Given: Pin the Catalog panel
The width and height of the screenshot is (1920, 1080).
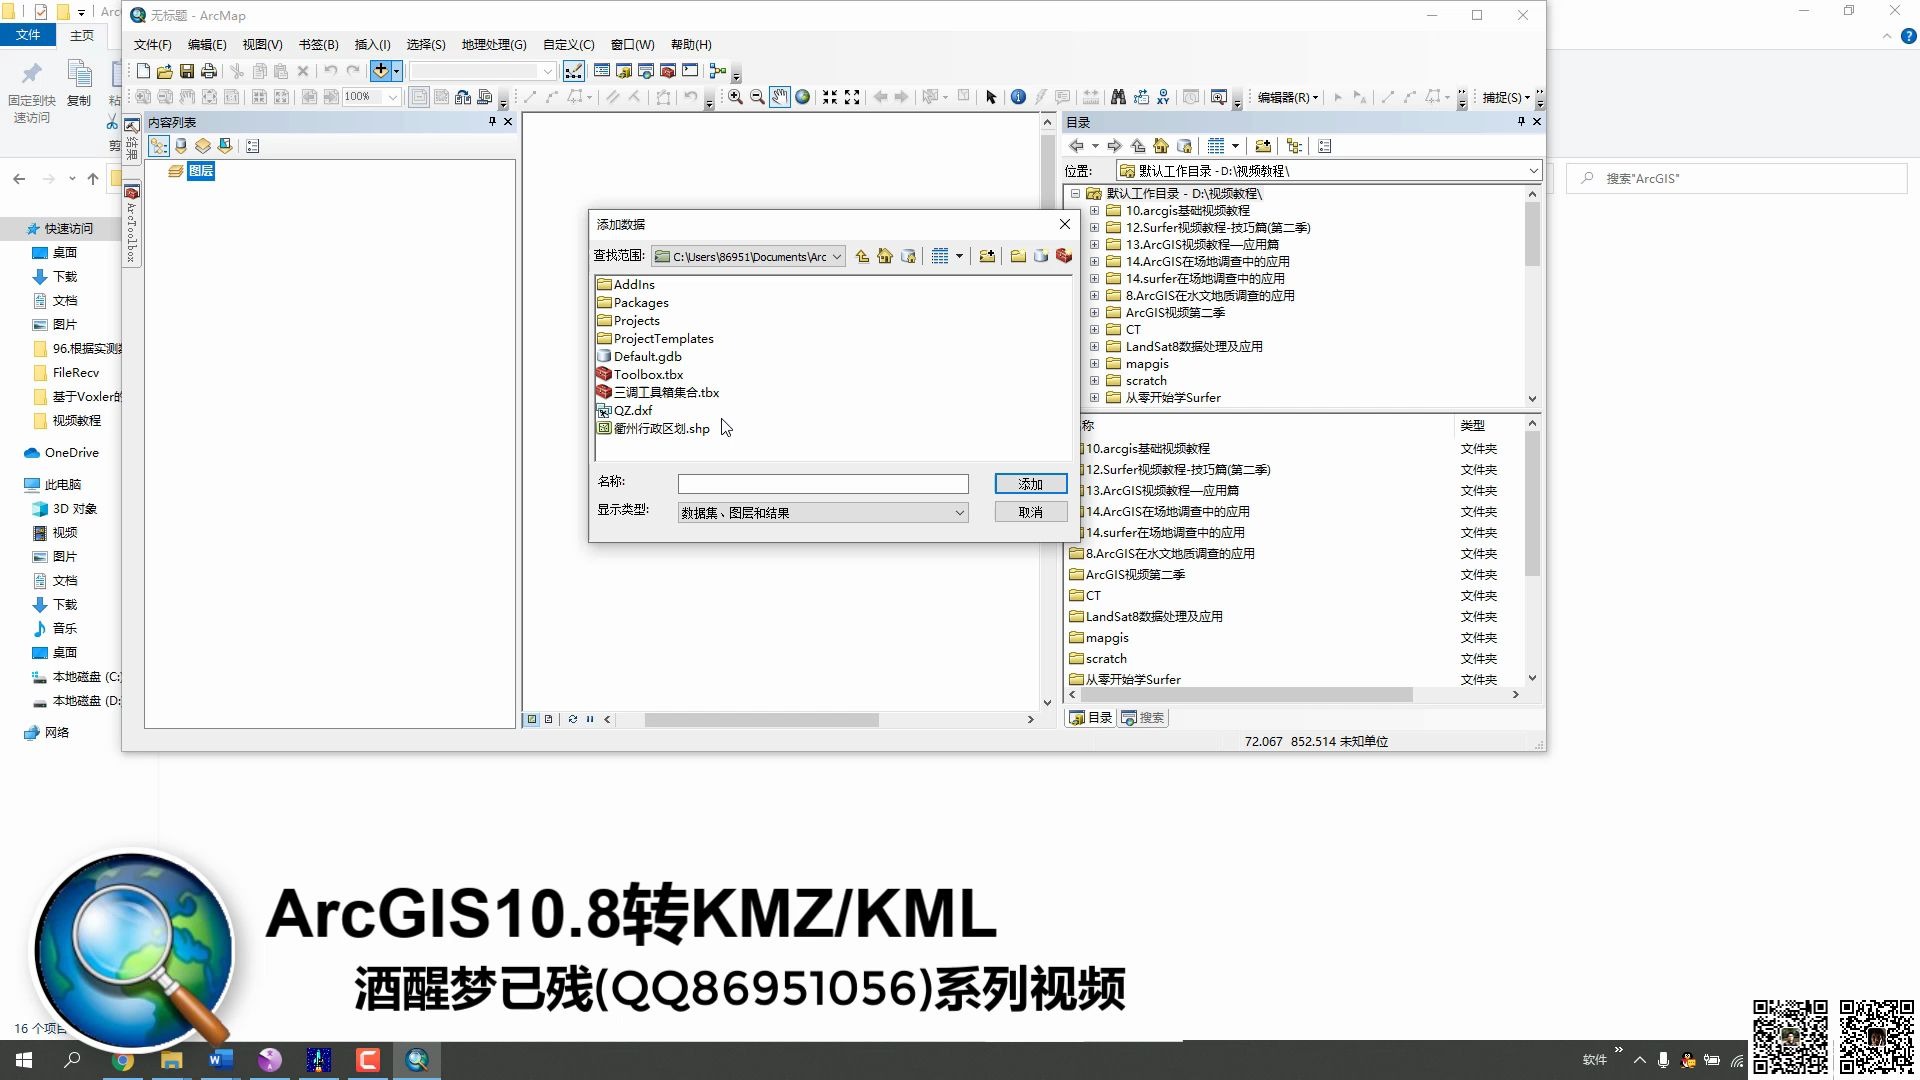Looking at the screenshot, I should pyautogui.click(x=1521, y=121).
